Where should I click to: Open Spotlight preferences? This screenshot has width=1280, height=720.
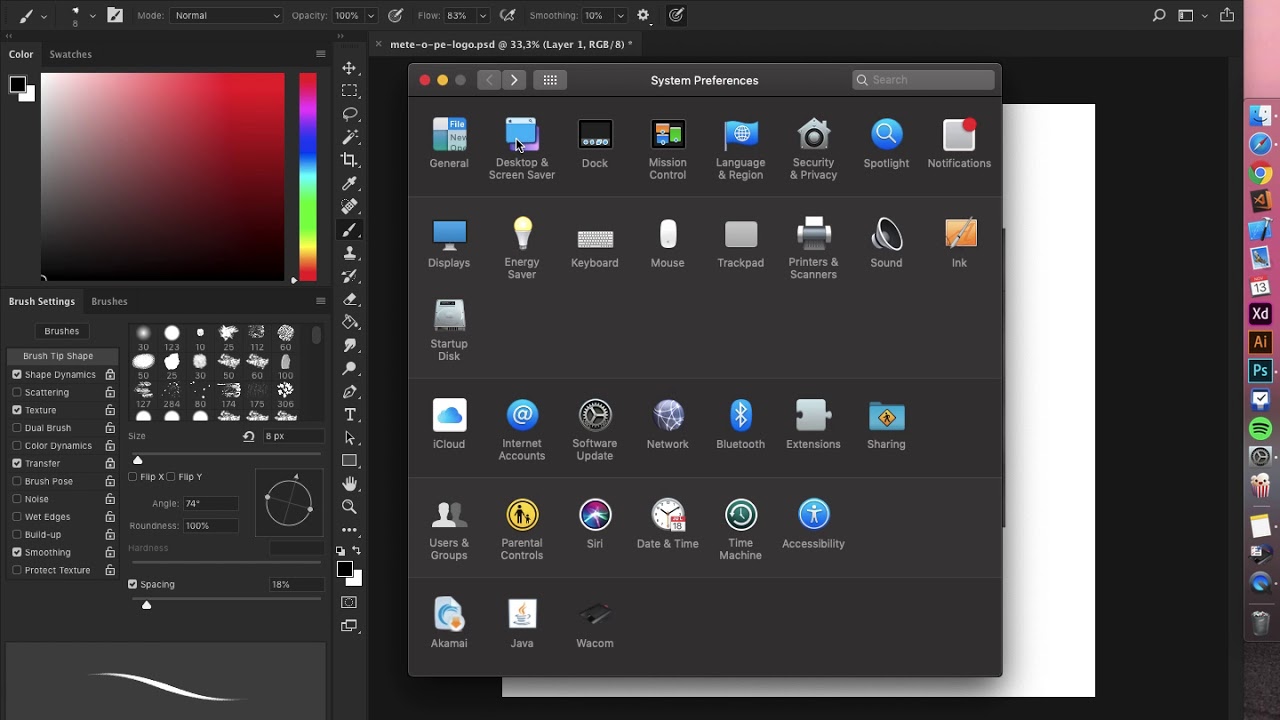pyautogui.click(x=887, y=143)
